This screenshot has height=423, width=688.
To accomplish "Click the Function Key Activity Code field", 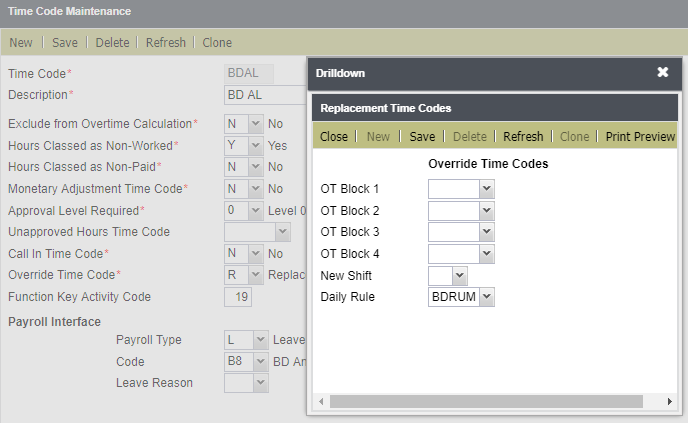I will click(238, 297).
